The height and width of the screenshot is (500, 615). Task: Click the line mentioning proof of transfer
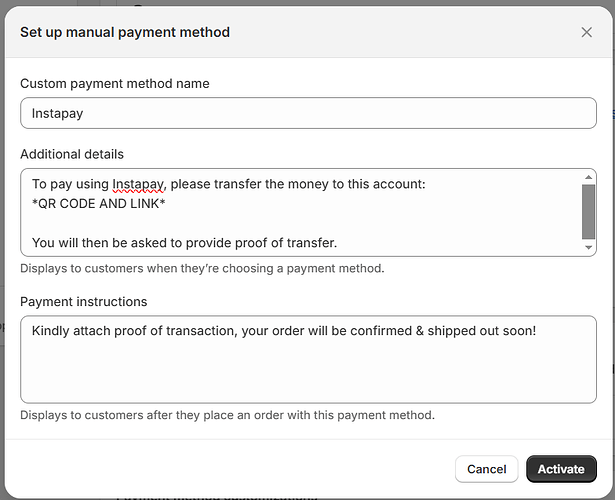point(184,242)
